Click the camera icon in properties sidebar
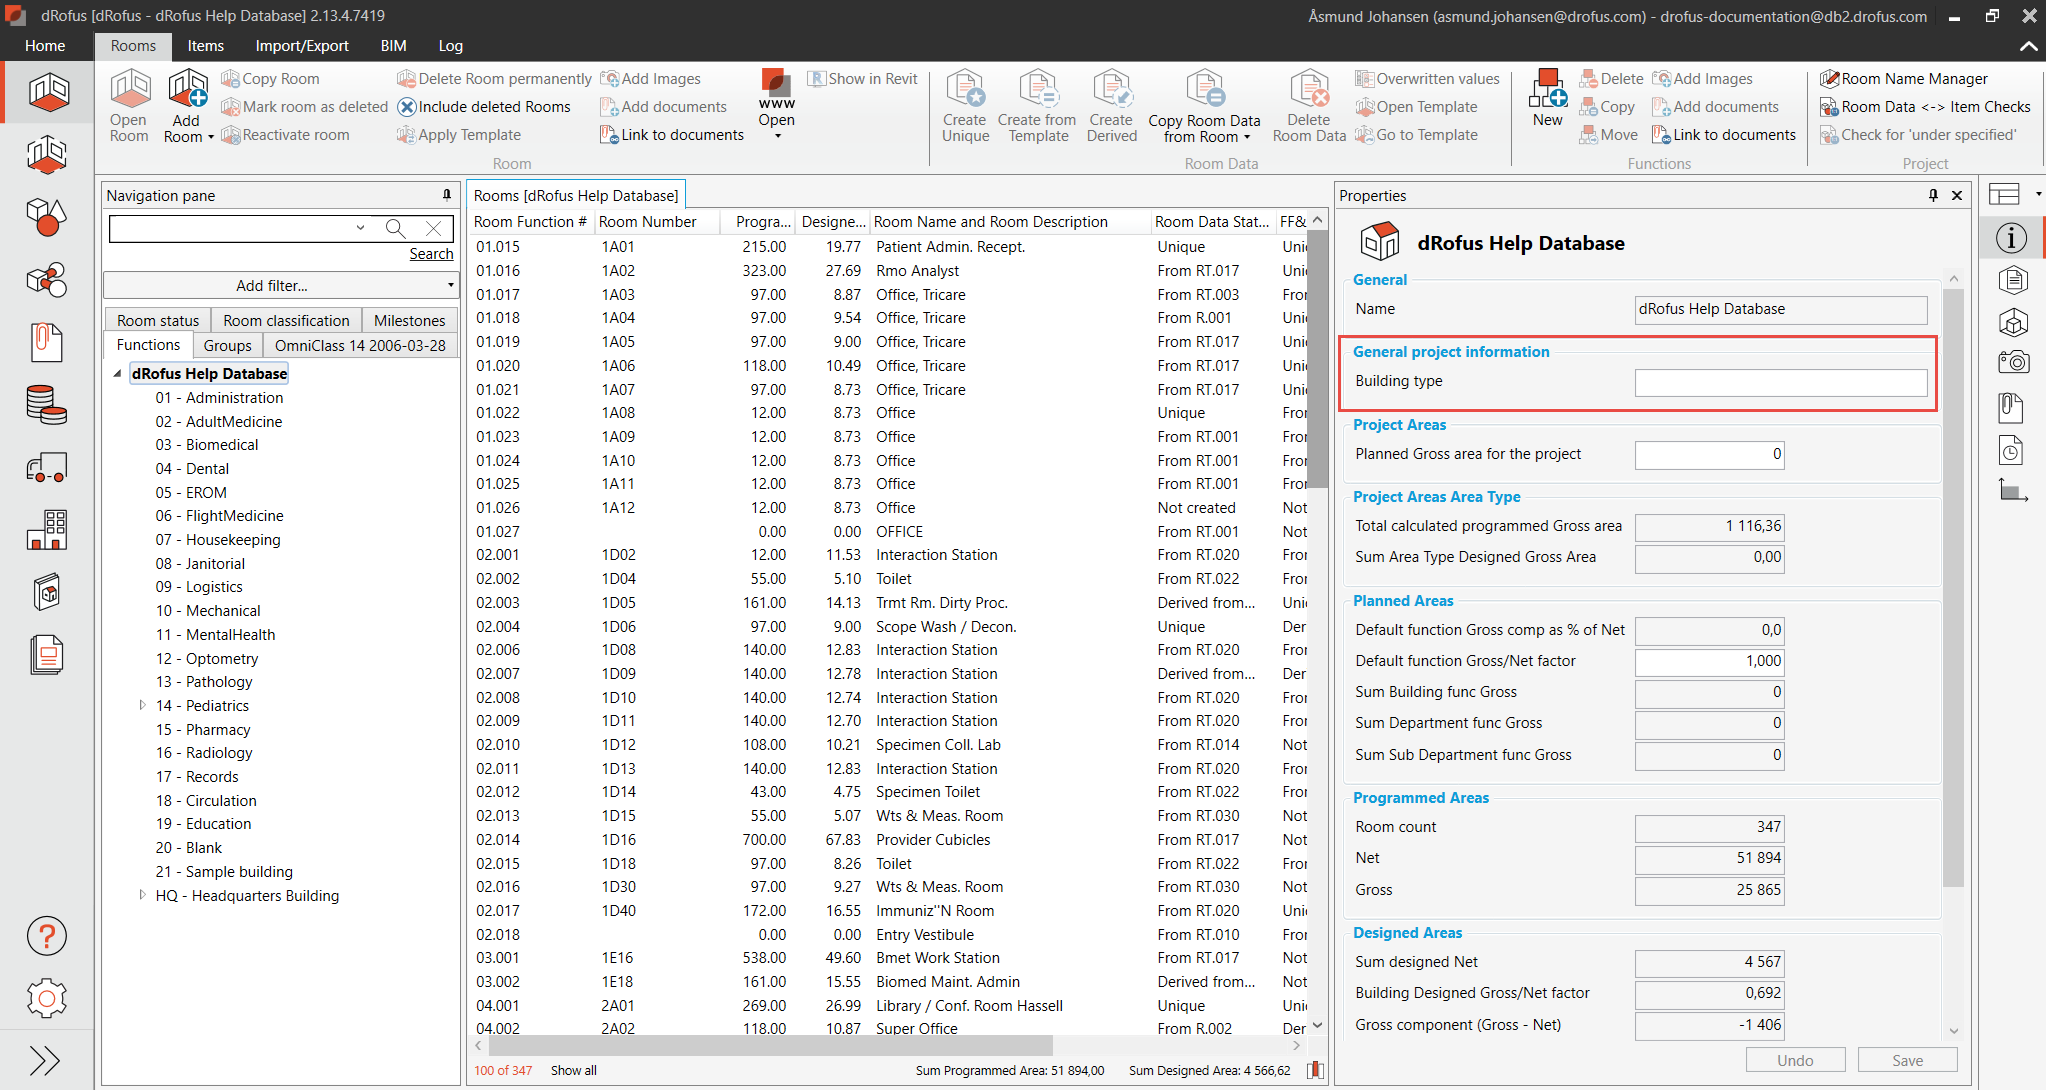The height and width of the screenshot is (1090, 2046). click(x=2013, y=362)
